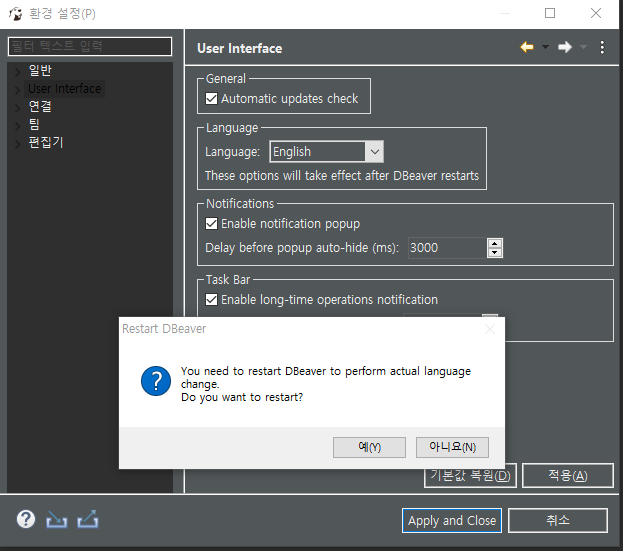Select User Interface in the tree

(x=65, y=88)
